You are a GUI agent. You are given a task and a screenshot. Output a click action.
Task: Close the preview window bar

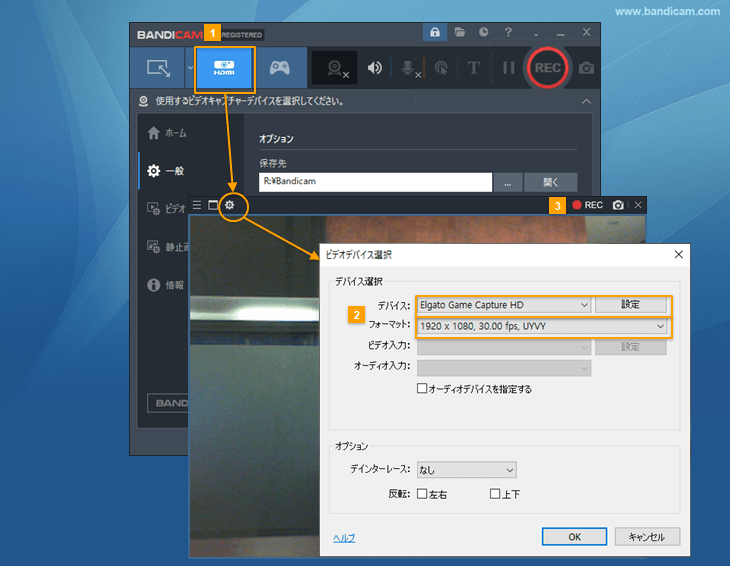coord(638,205)
